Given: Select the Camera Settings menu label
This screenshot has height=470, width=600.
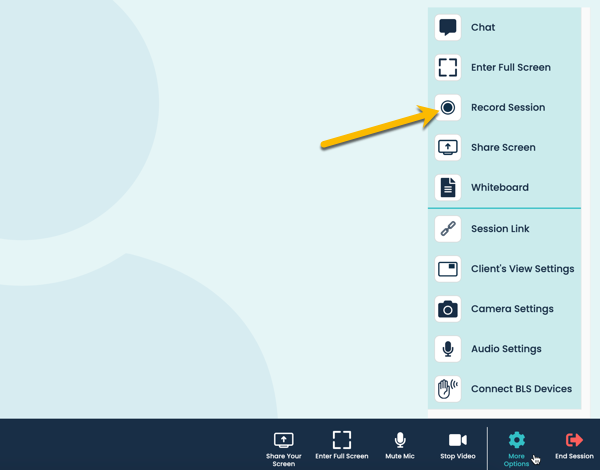Looking at the screenshot, I should (x=512, y=309).
